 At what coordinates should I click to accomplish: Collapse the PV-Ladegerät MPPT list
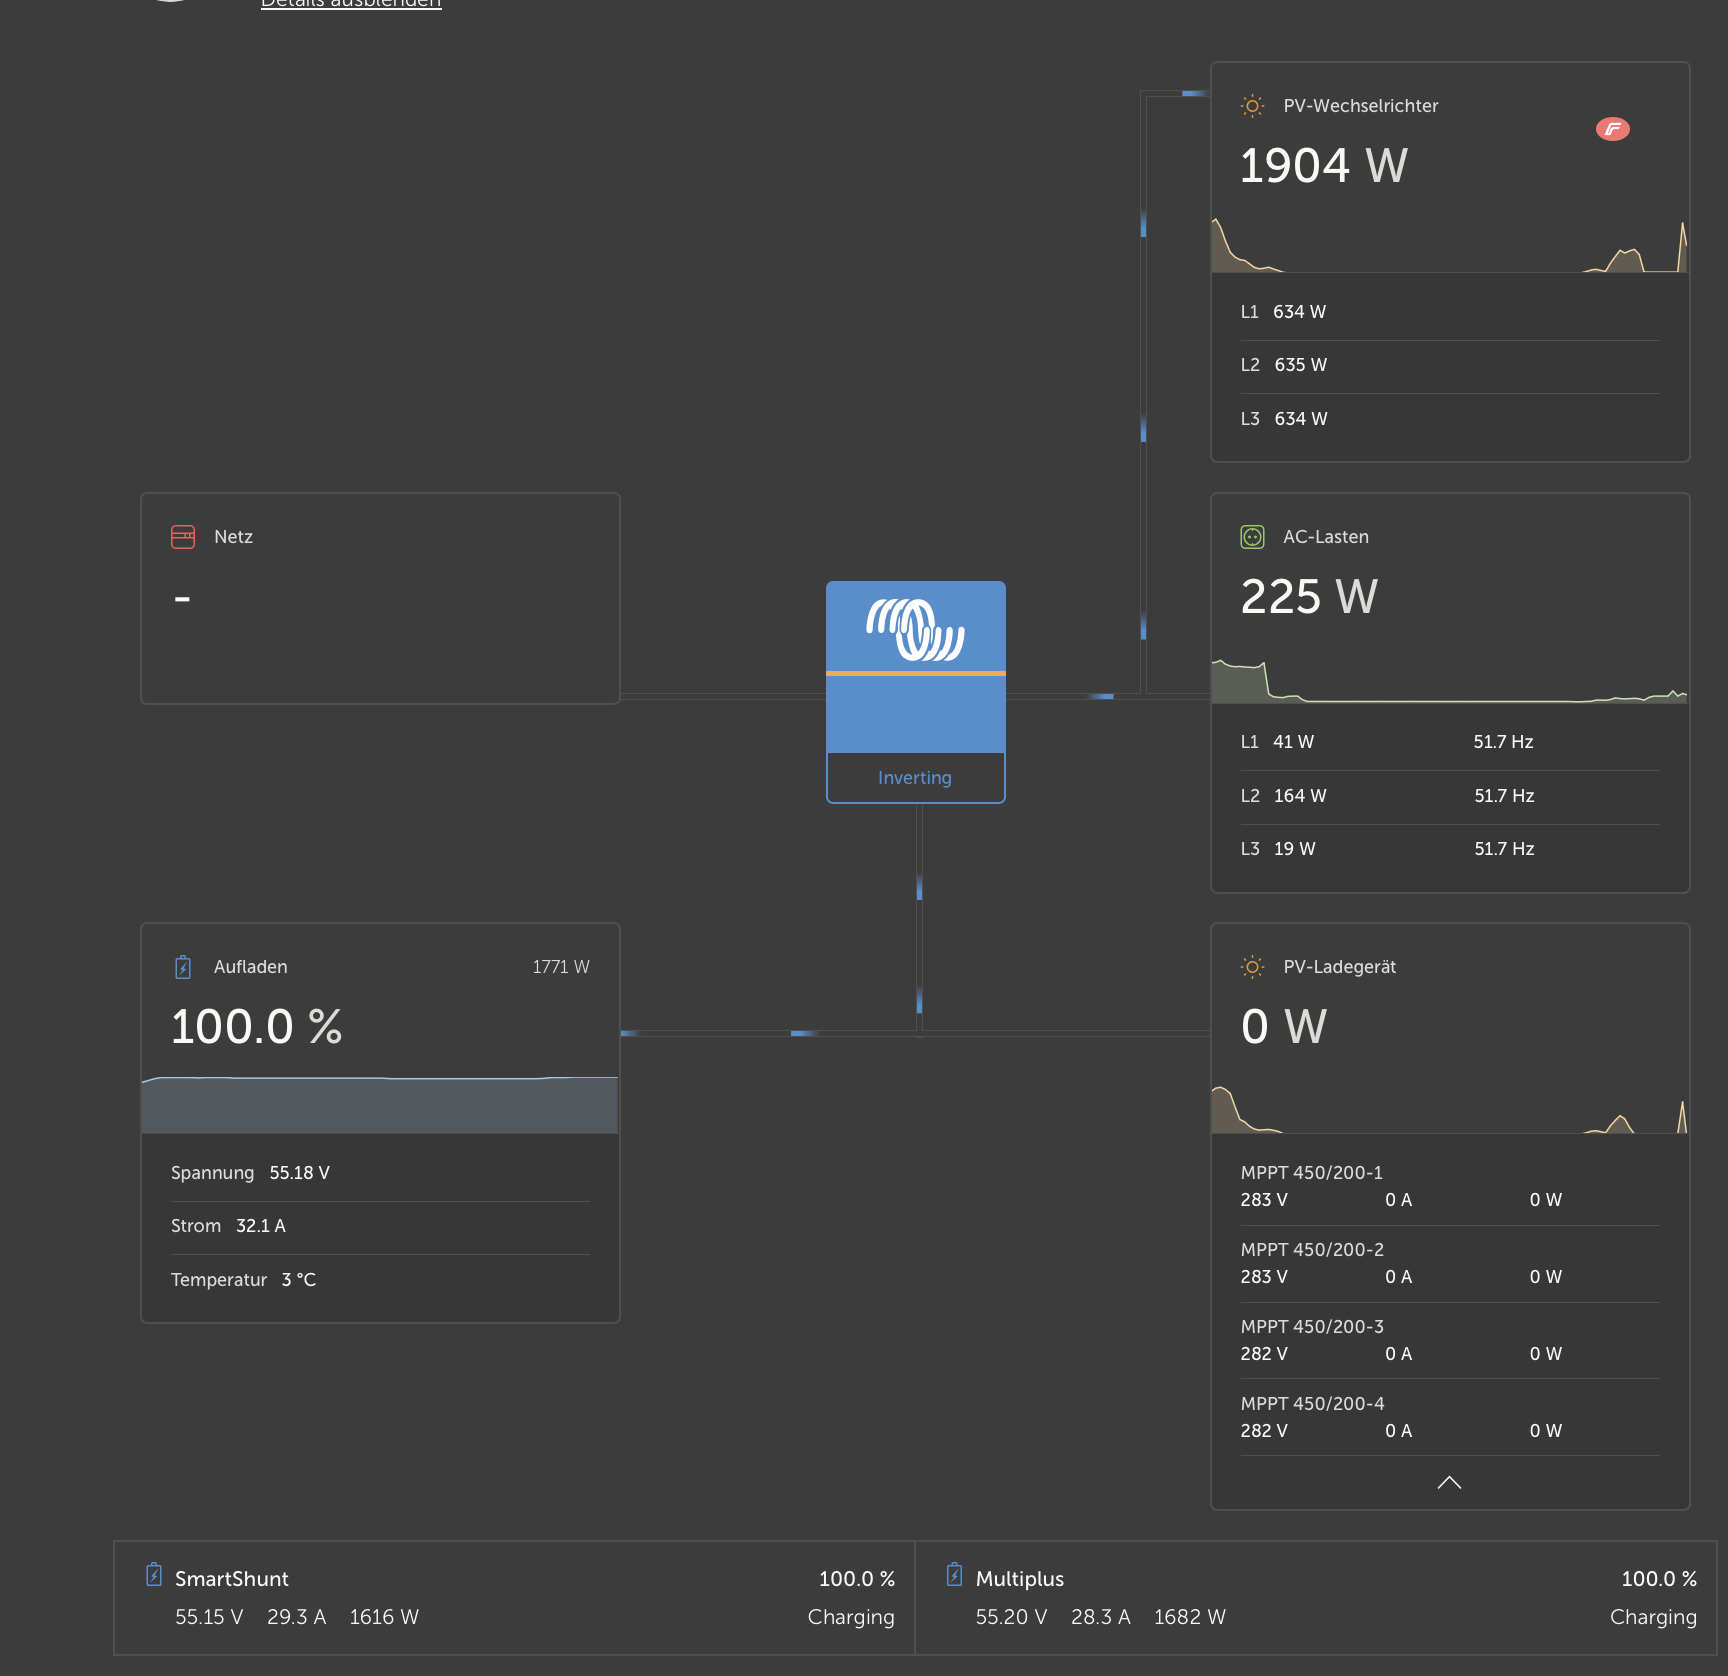[1449, 1482]
